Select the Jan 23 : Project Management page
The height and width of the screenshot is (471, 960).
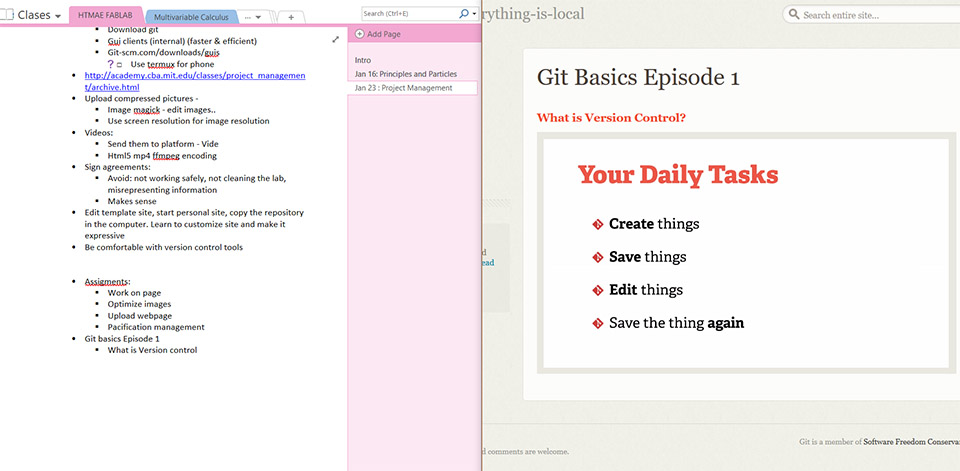(413, 88)
